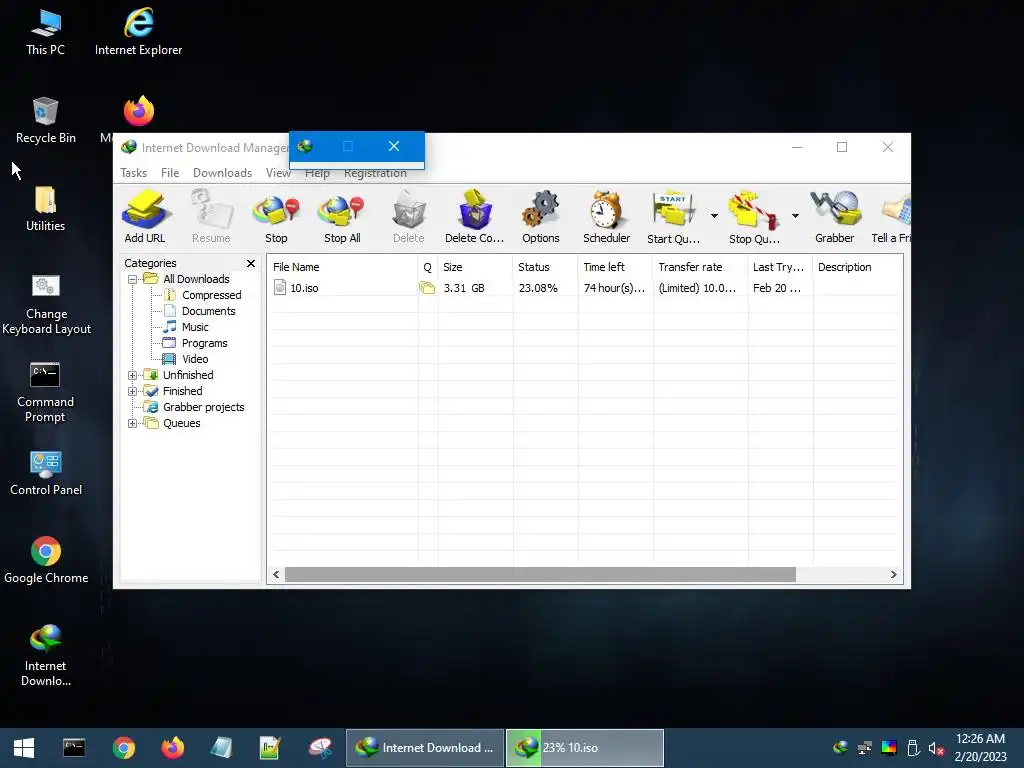Click the Stop download toolbar icon
The image size is (1024, 768).
[x=276, y=217]
